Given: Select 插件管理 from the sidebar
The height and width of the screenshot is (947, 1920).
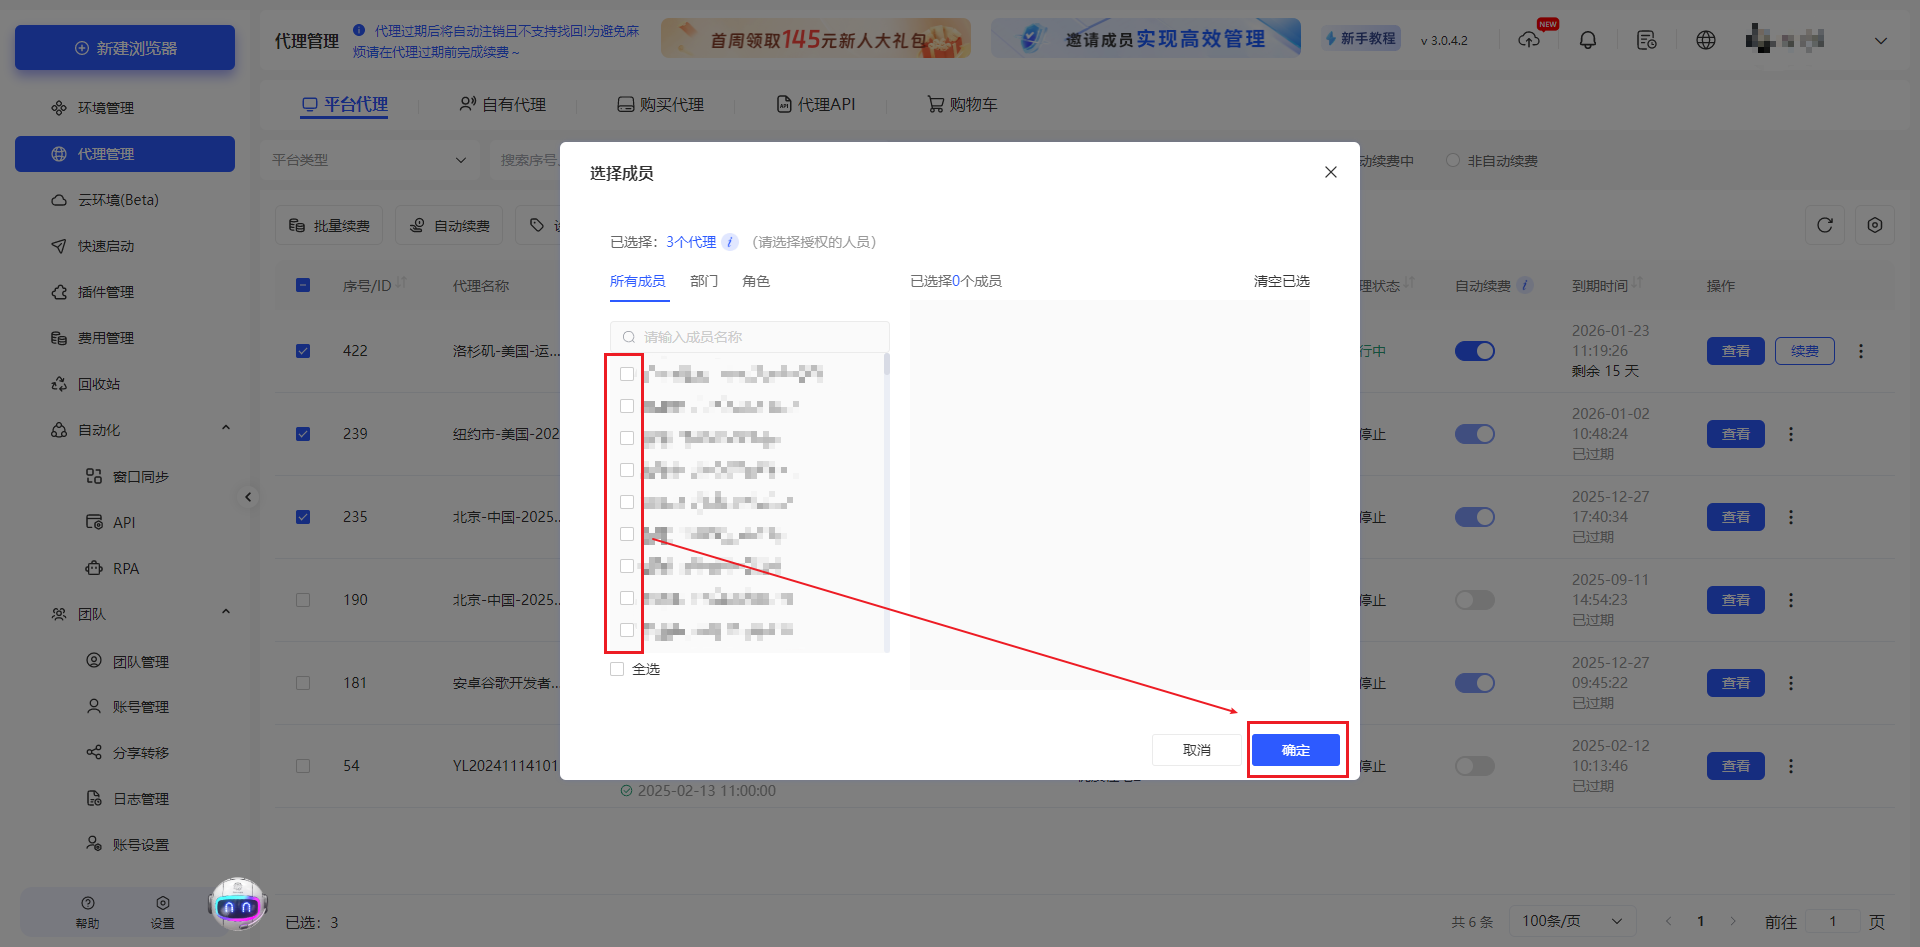Looking at the screenshot, I should 107,291.
